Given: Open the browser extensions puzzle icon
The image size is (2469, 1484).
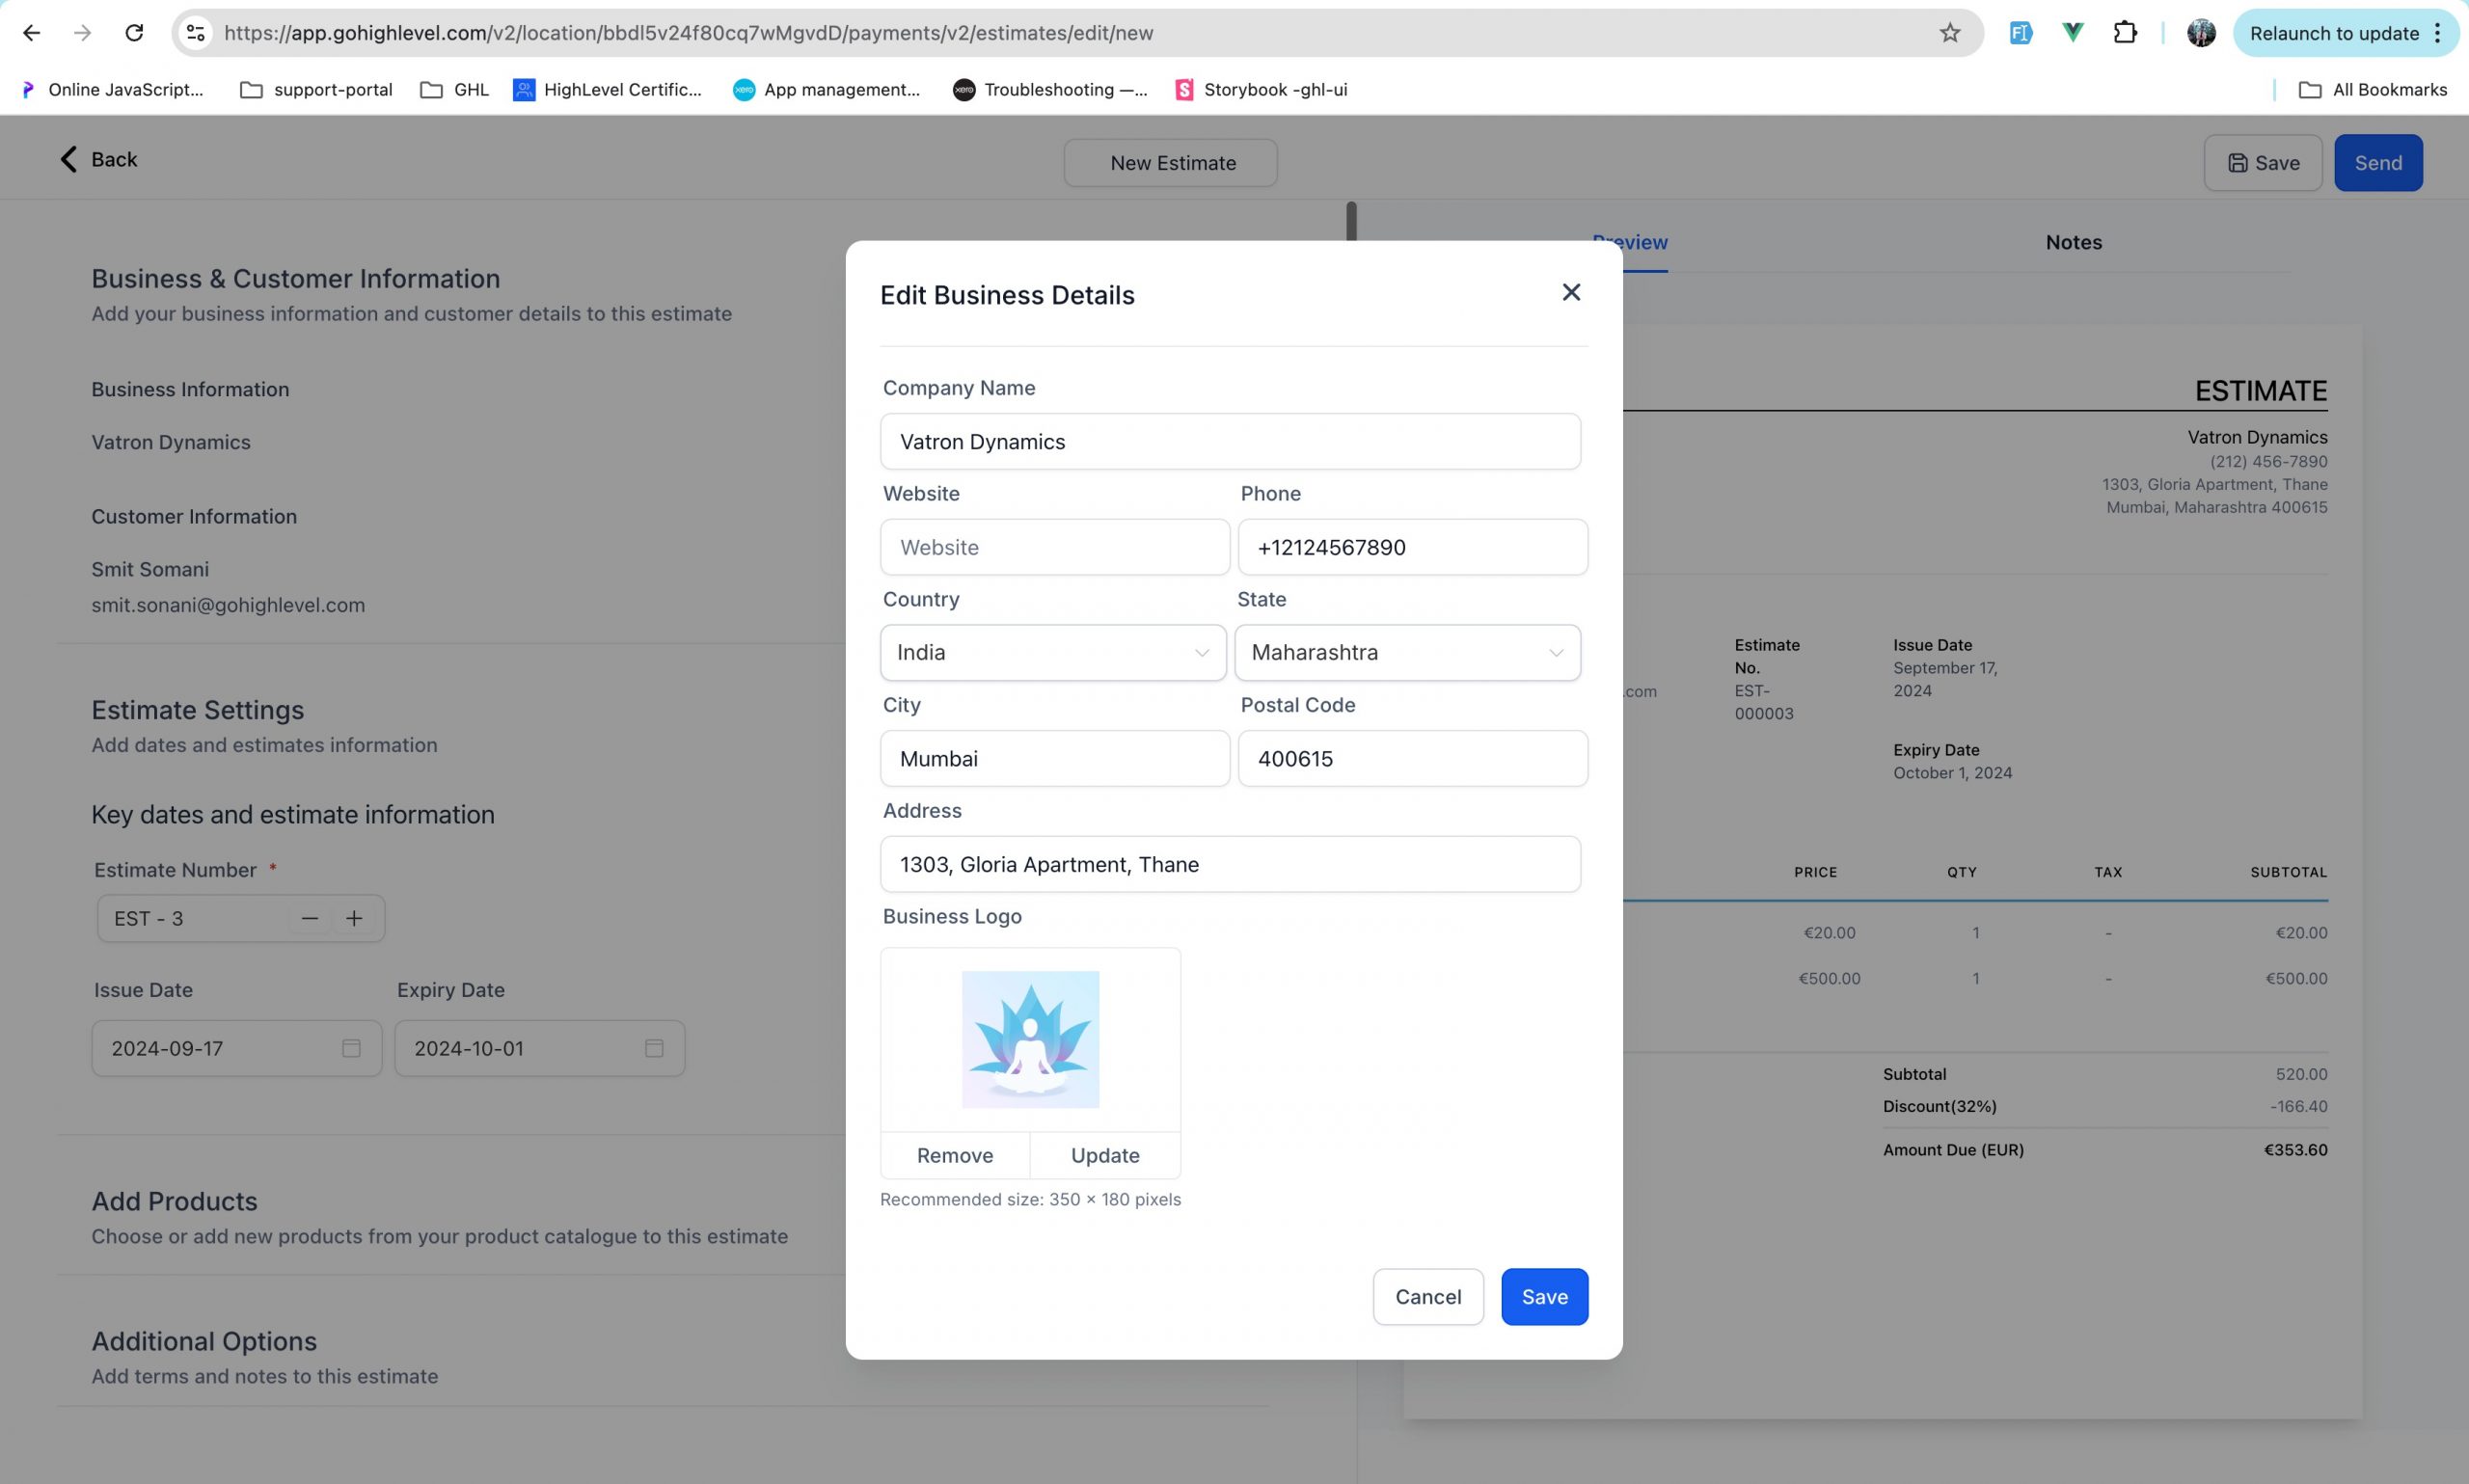Looking at the screenshot, I should (x=2125, y=32).
